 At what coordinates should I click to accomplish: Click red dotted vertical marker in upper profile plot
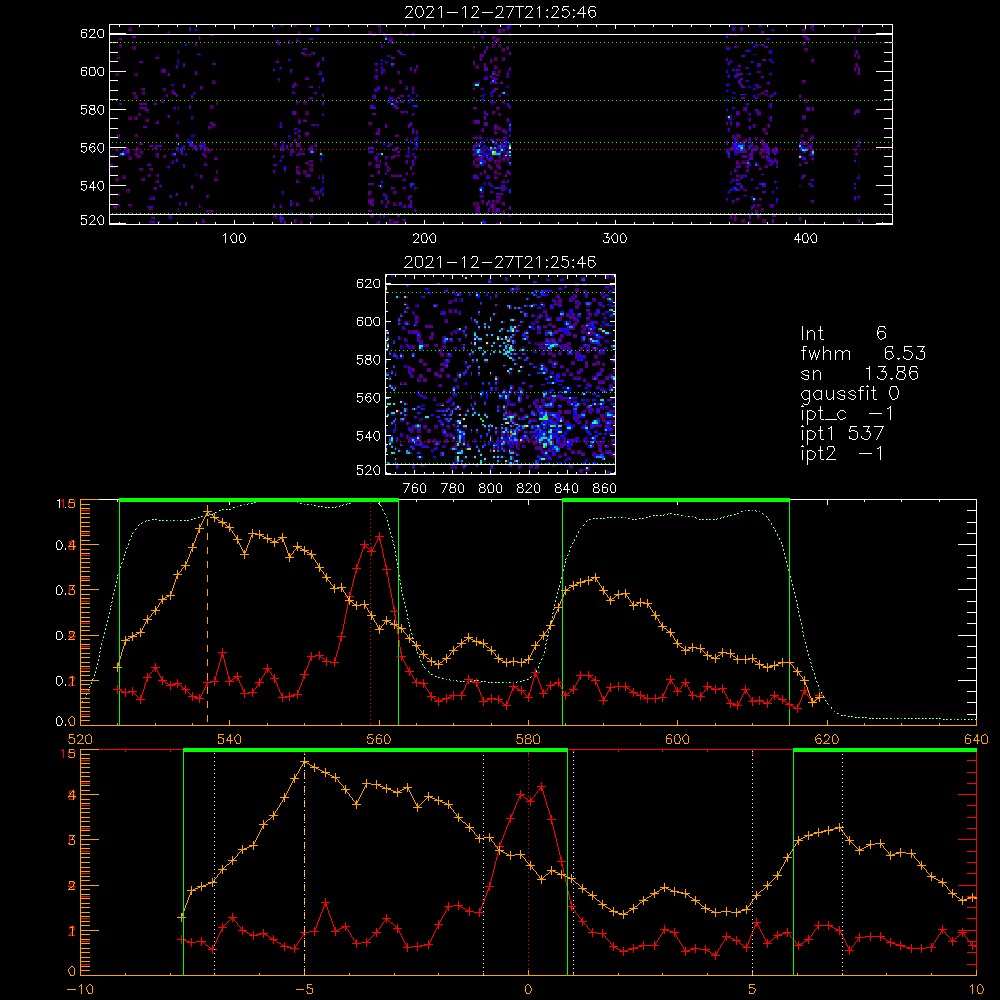point(371,614)
